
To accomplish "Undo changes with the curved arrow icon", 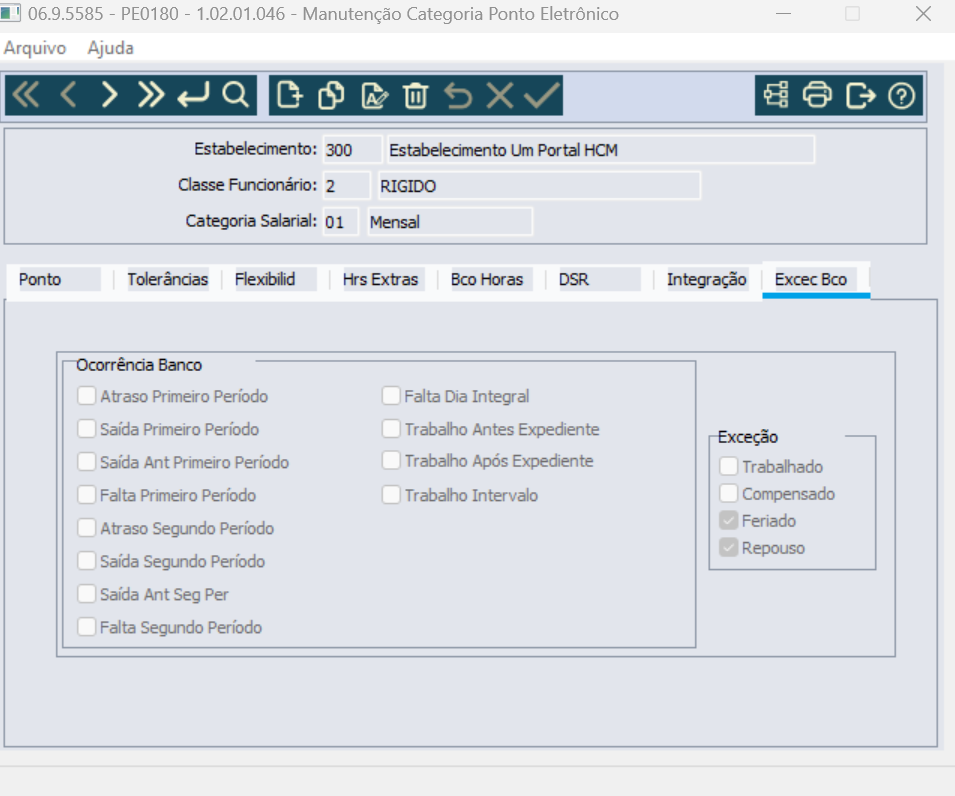I will [x=458, y=95].
